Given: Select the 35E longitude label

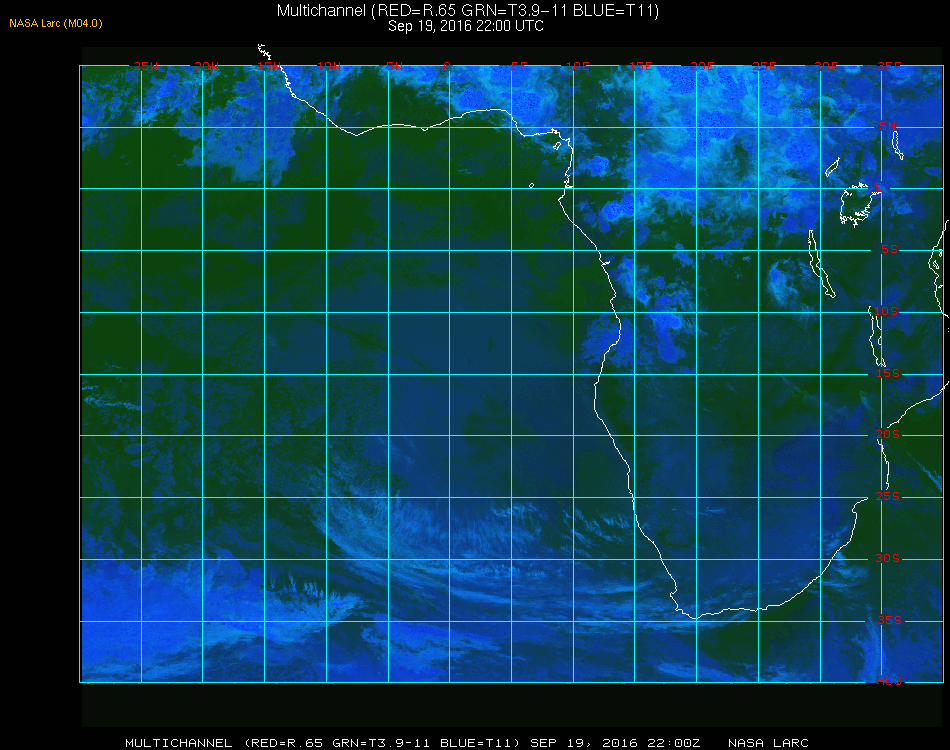Looking at the screenshot, I should [889, 66].
